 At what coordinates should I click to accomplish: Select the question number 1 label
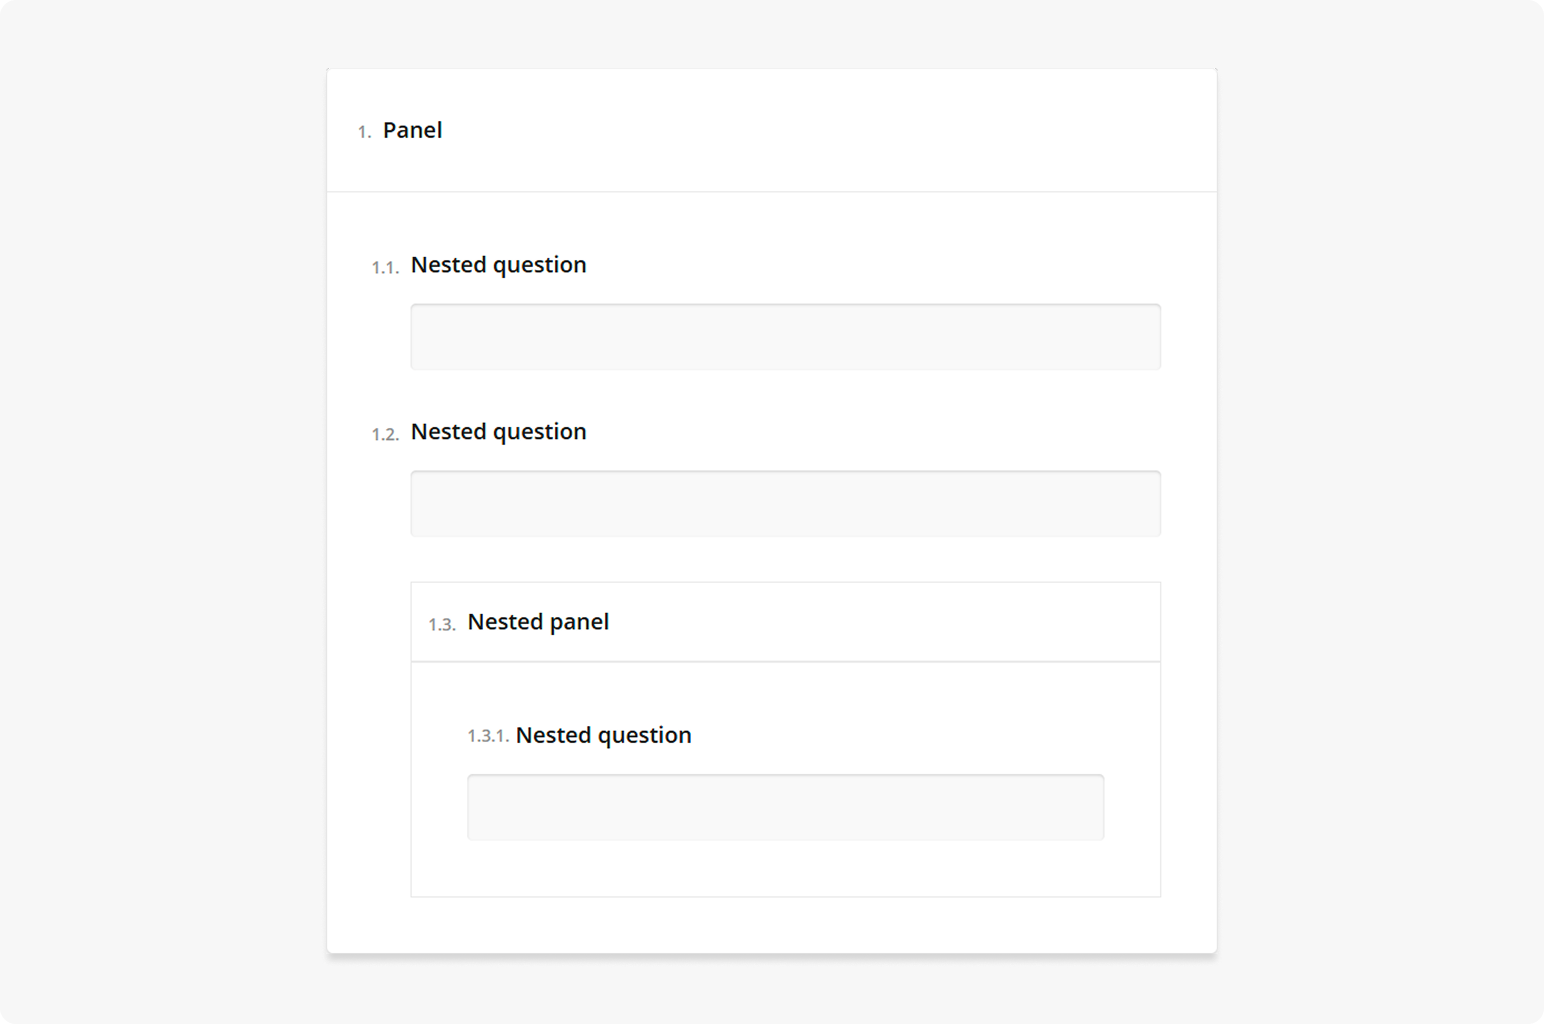coord(363,131)
